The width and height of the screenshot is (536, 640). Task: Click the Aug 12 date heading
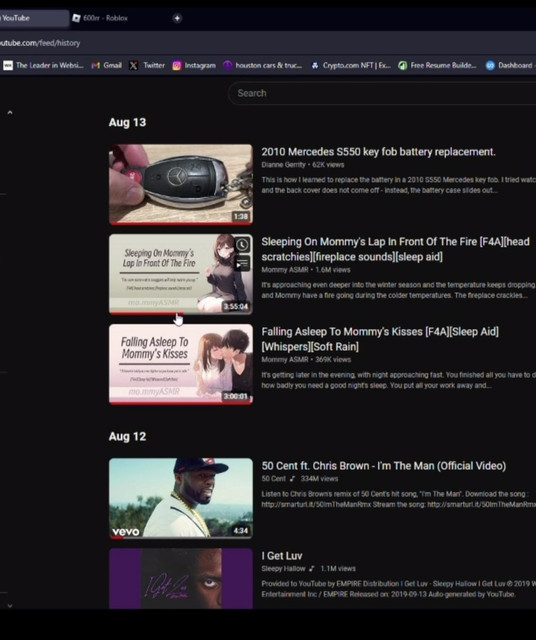127,437
